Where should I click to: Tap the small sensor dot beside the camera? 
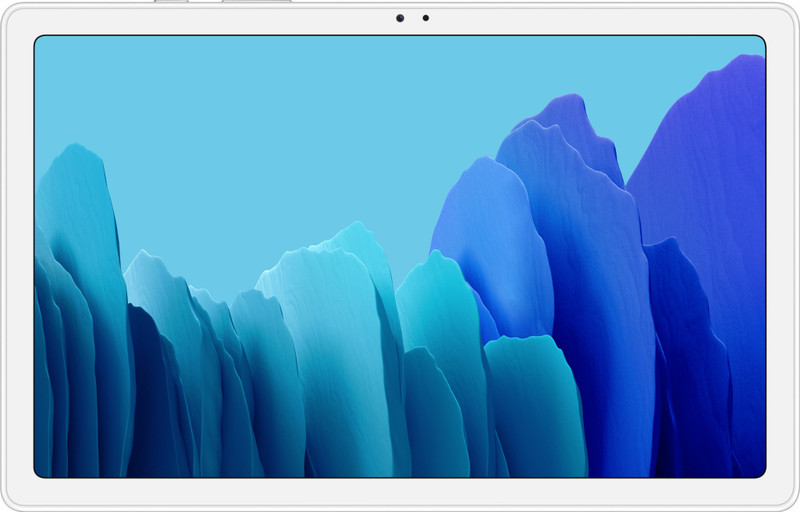[x=425, y=18]
